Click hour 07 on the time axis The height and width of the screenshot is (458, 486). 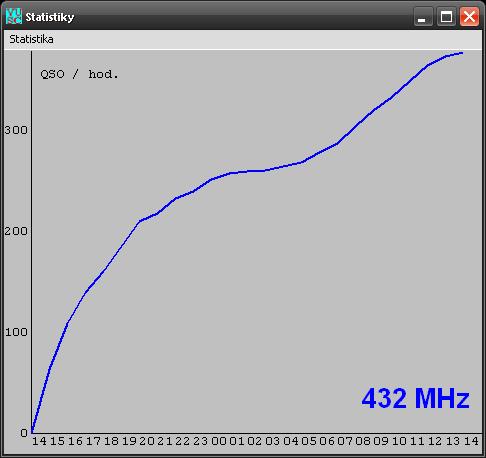pyautogui.click(x=345, y=441)
